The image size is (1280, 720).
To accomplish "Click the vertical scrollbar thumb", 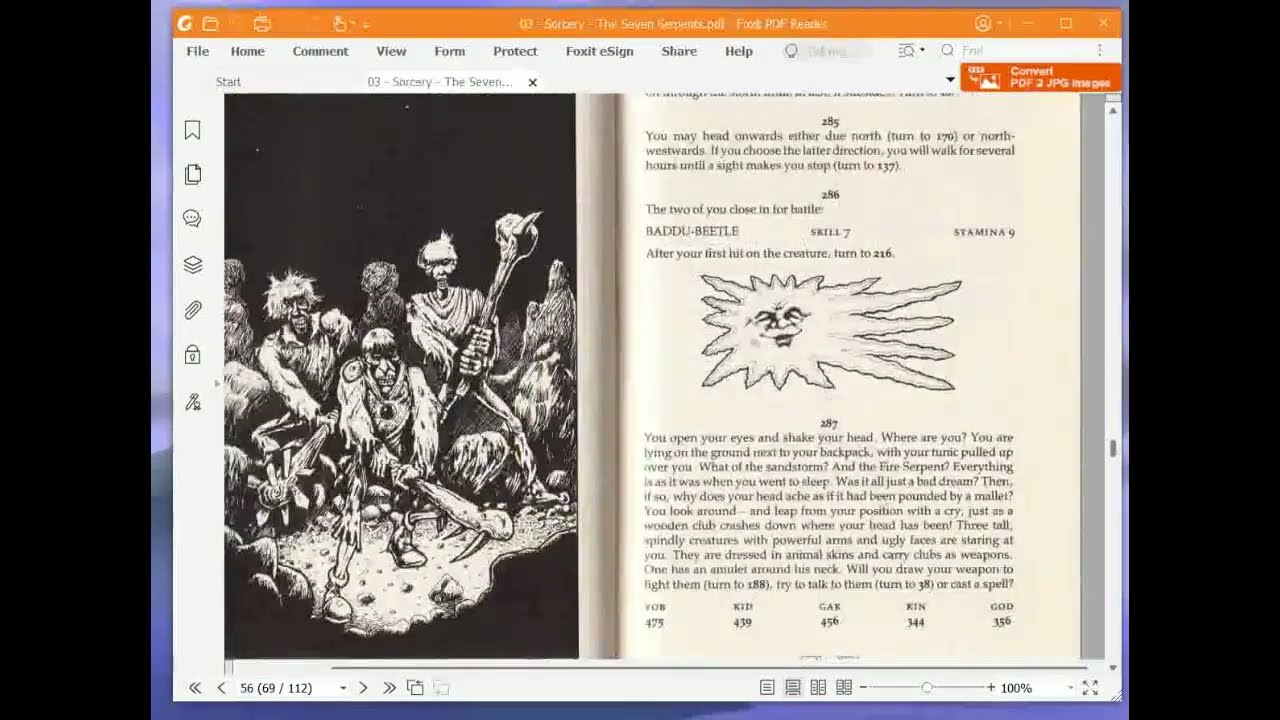I will coord(1113,449).
